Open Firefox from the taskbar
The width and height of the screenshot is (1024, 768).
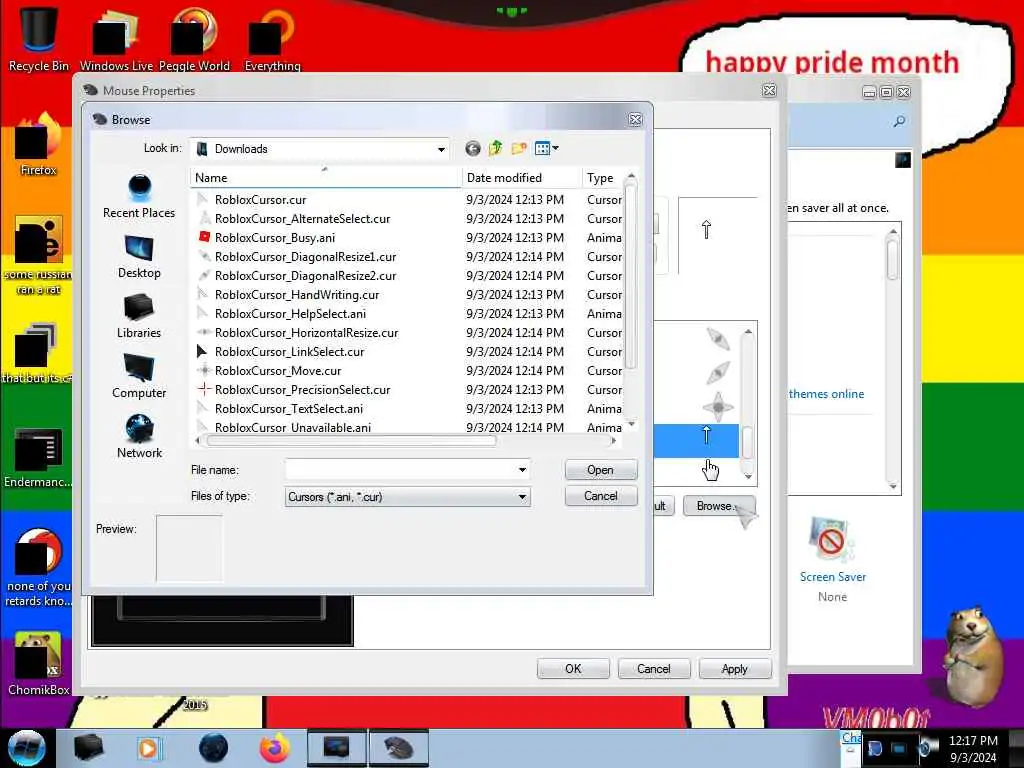[274, 748]
